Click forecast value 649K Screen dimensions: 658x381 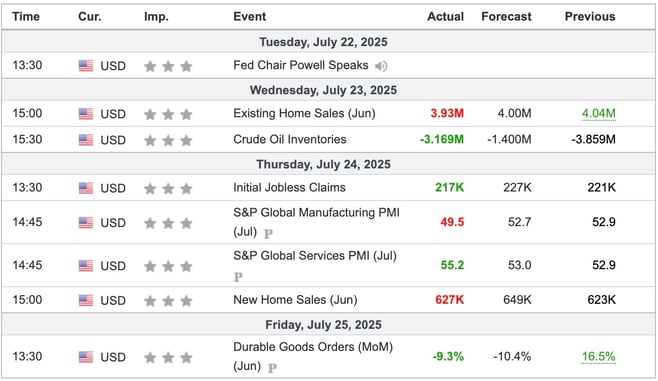tap(517, 300)
